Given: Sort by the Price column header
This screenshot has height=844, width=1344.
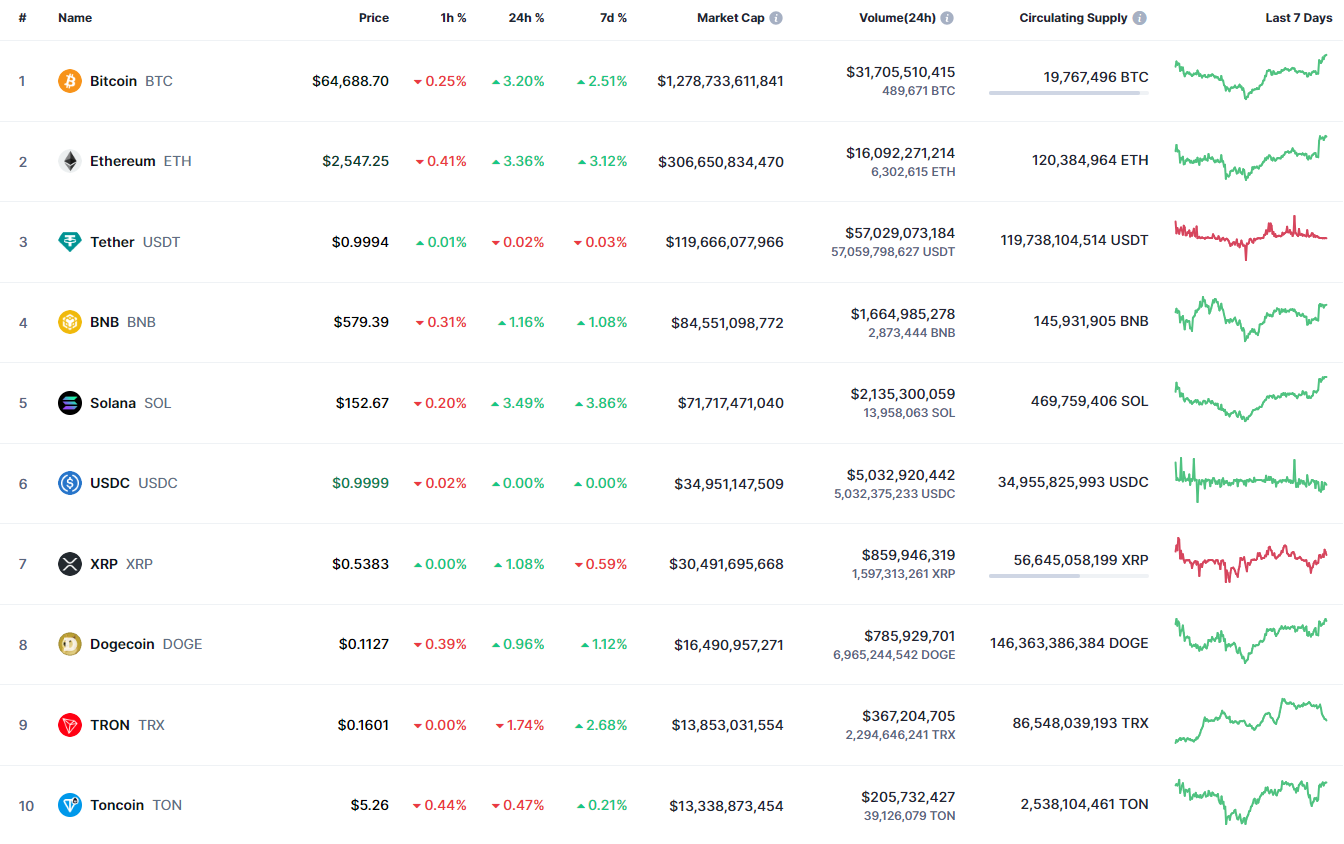Looking at the screenshot, I should pos(374,18).
